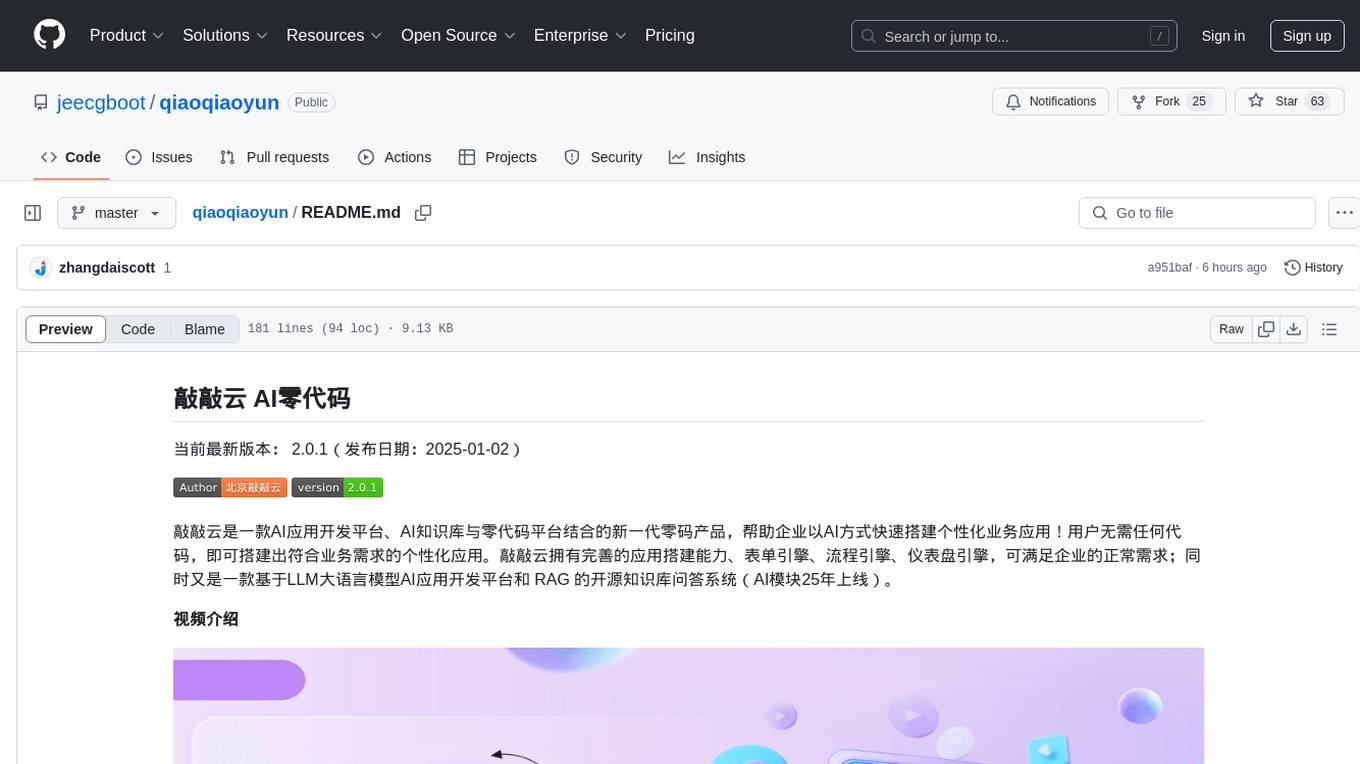Open the document outline
The image size is (1360, 764).
coord(1329,329)
